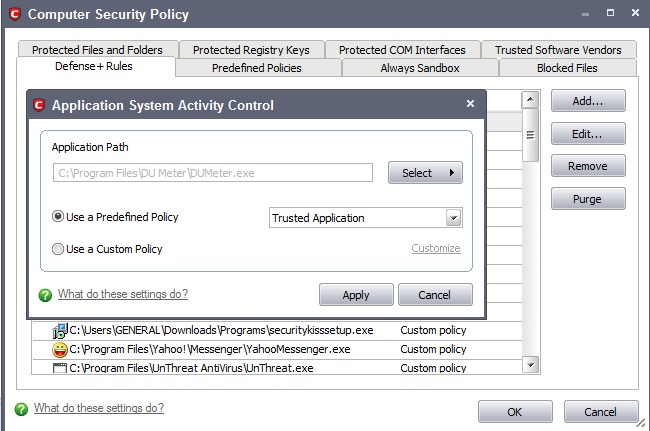Close the Application System Activity Control dialog
This screenshot has height=431, width=650.
[470, 104]
